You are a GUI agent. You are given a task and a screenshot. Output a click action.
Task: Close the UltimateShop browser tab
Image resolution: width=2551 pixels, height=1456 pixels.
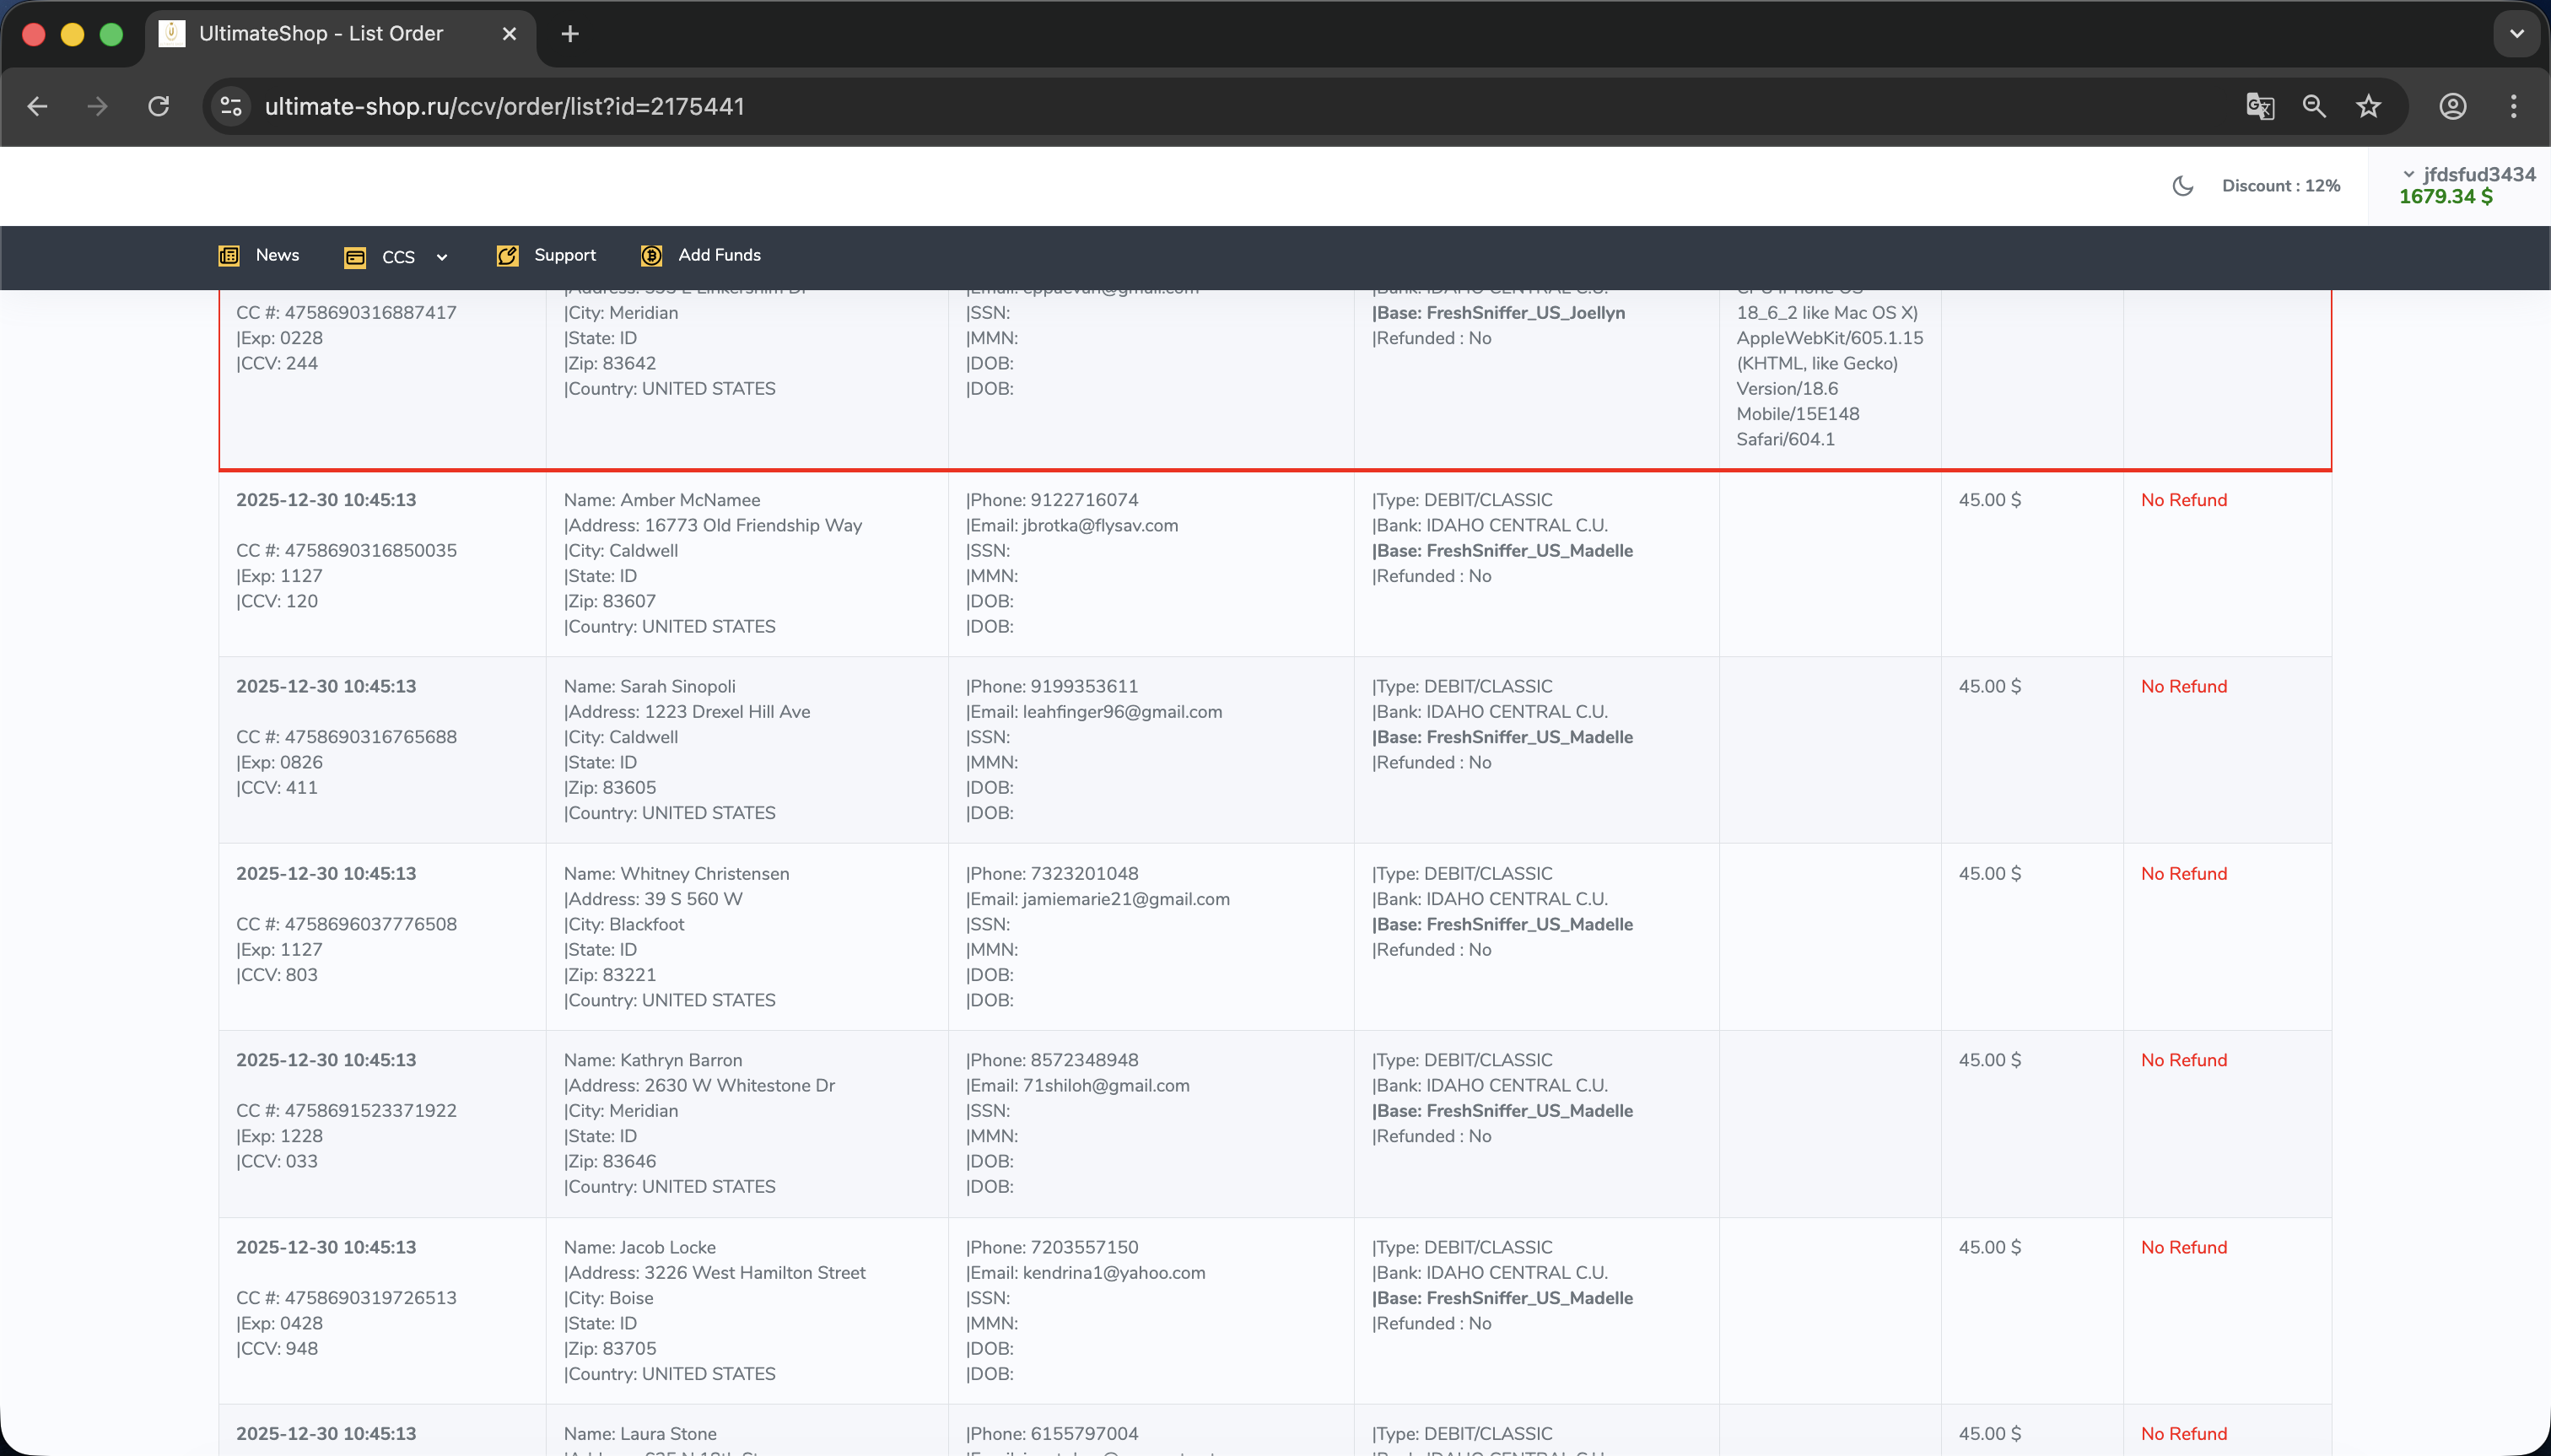point(509,34)
